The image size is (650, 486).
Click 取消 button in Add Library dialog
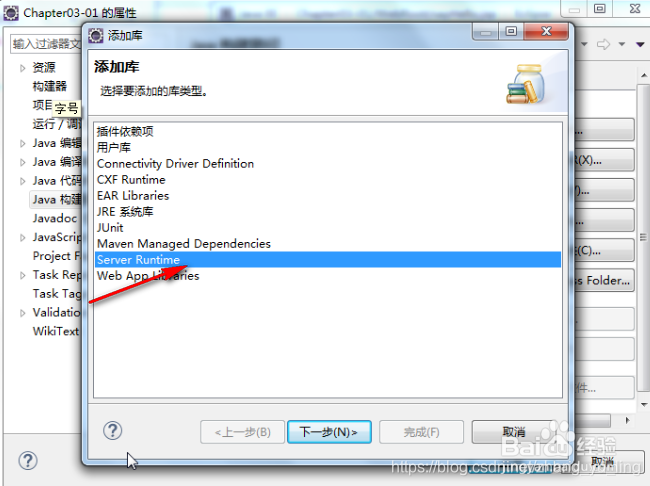[x=514, y=432]
